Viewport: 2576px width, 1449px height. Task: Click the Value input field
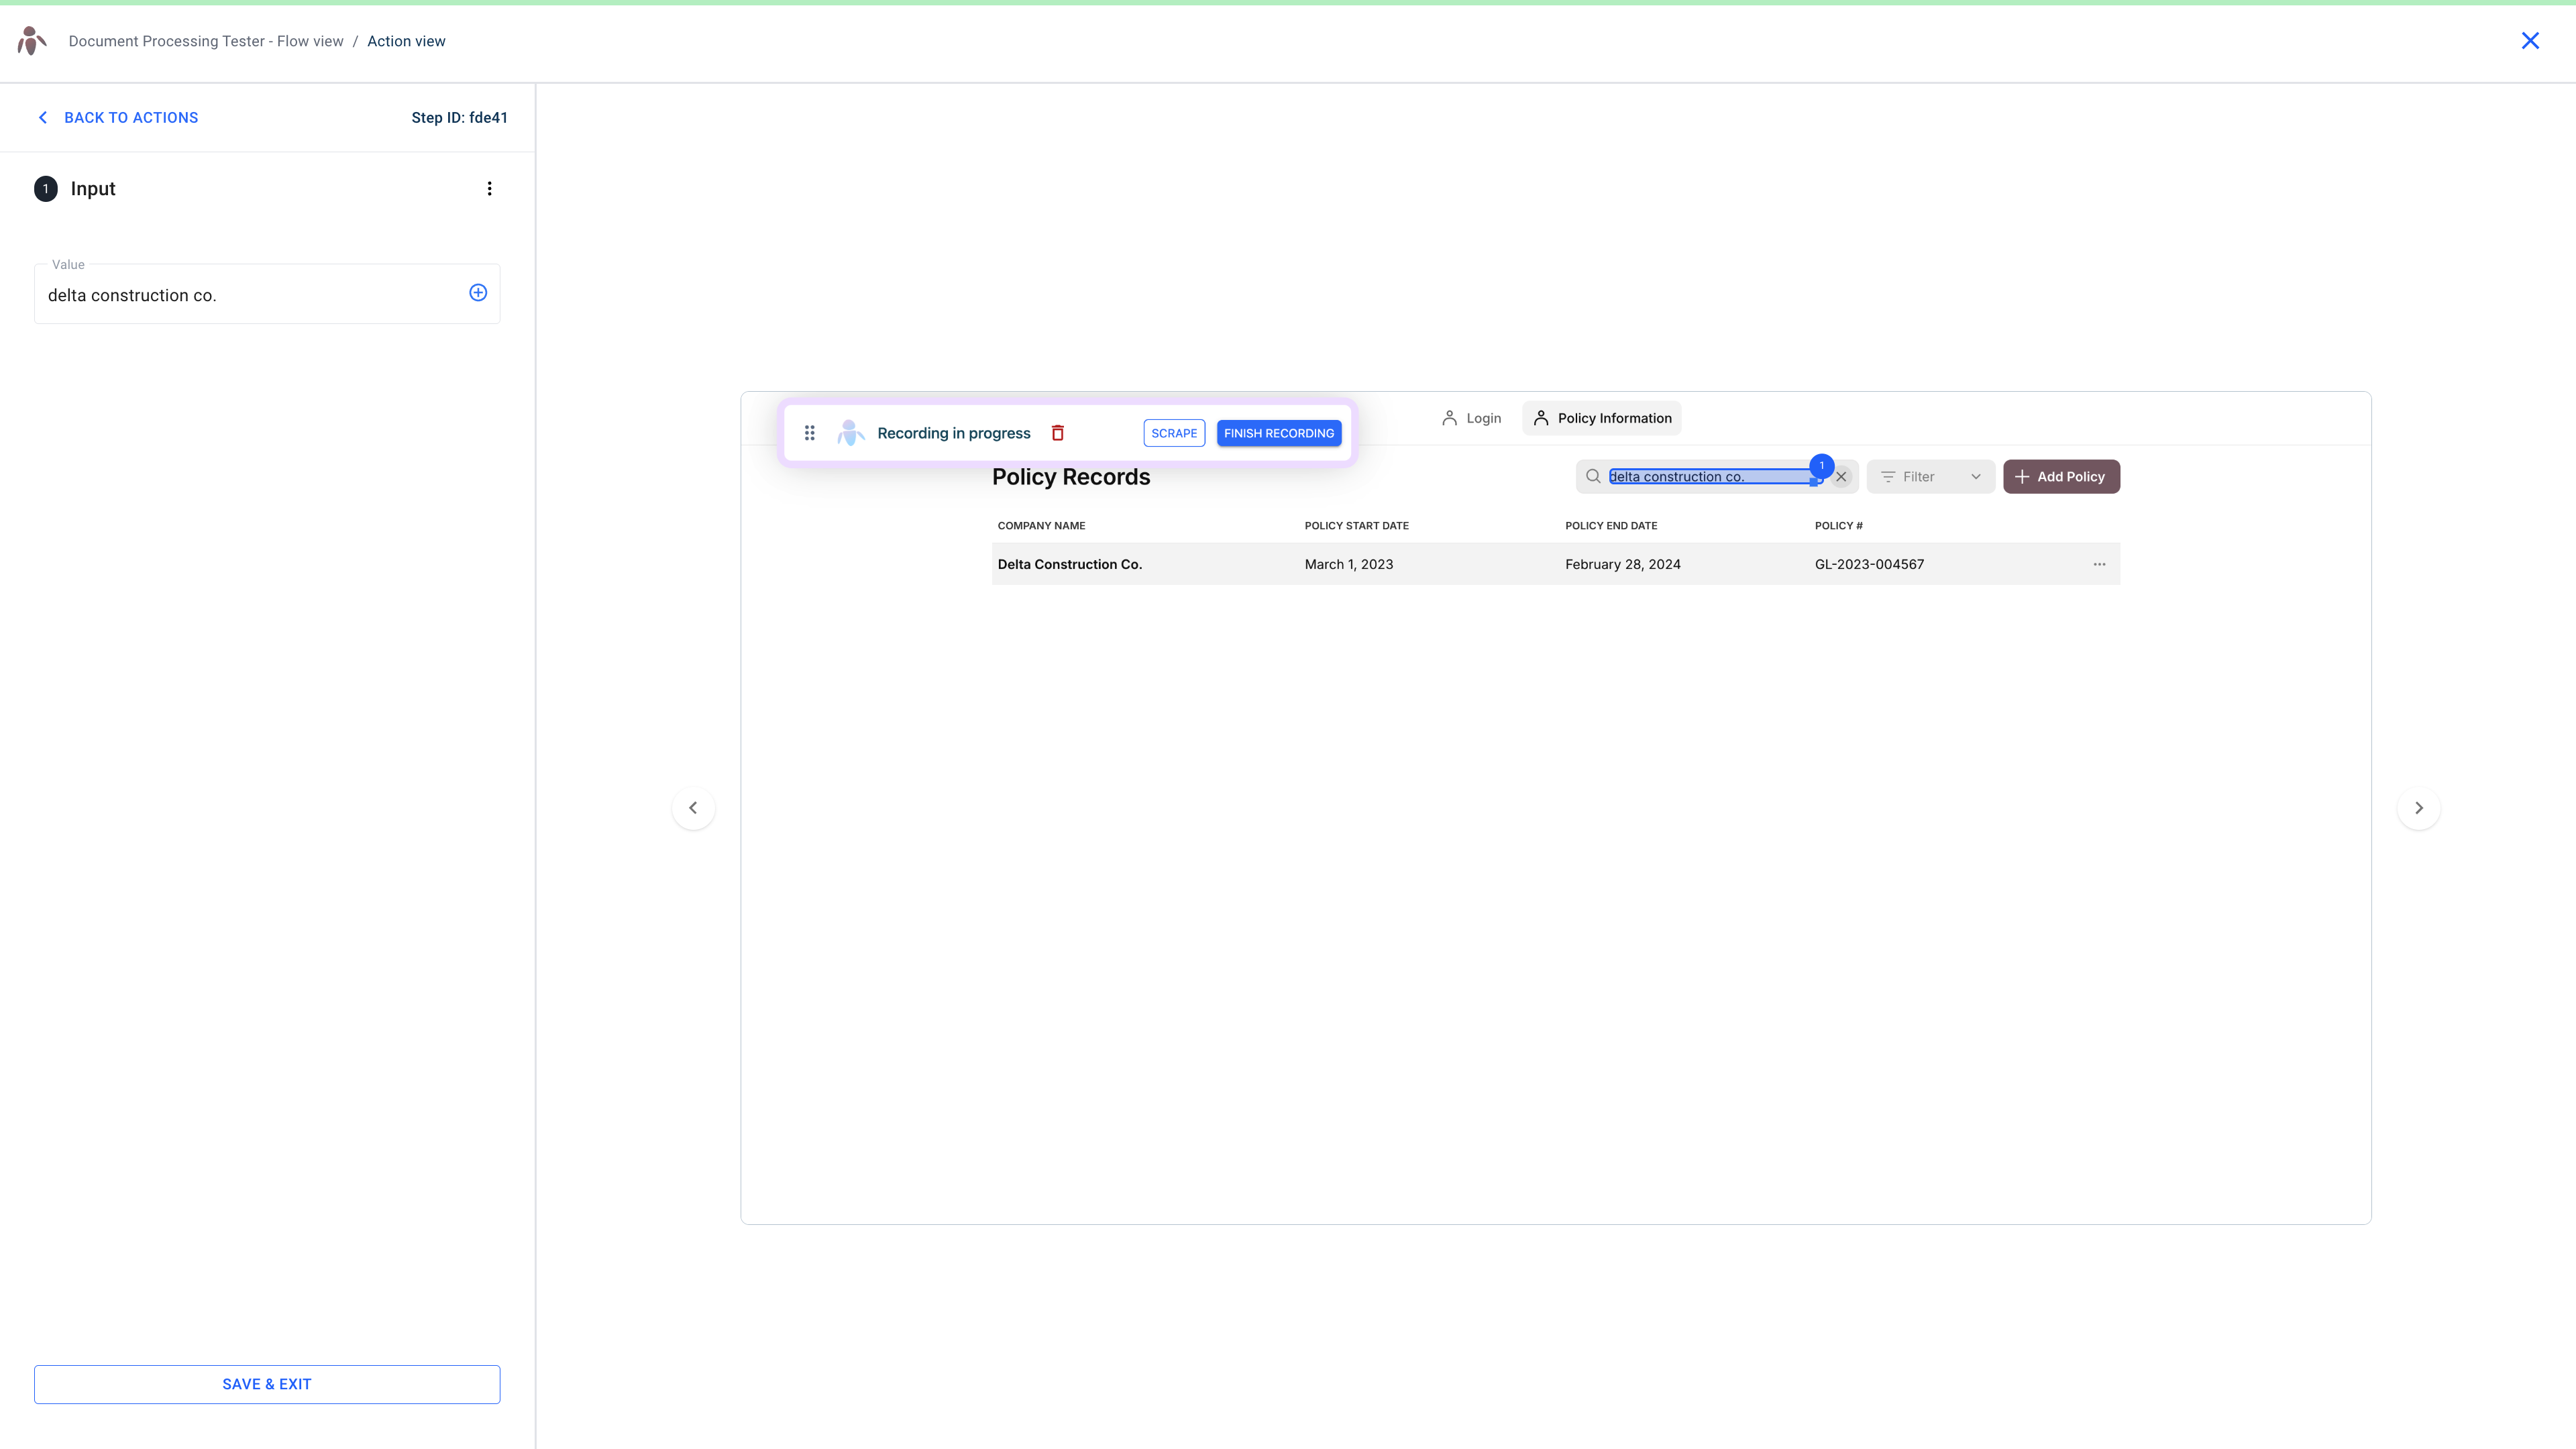click(250, 295)
